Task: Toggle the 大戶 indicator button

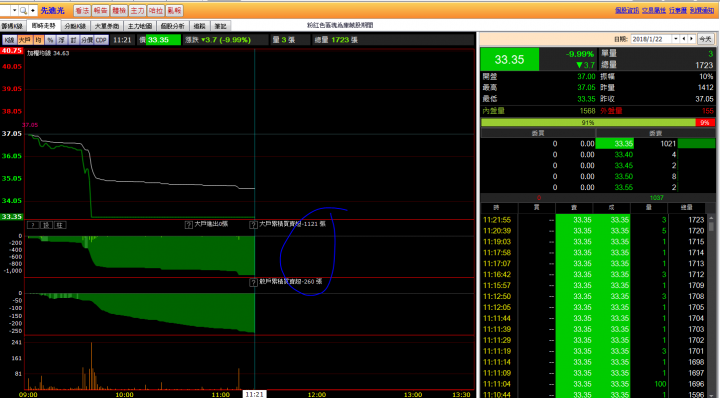Action: click(25, 40)
